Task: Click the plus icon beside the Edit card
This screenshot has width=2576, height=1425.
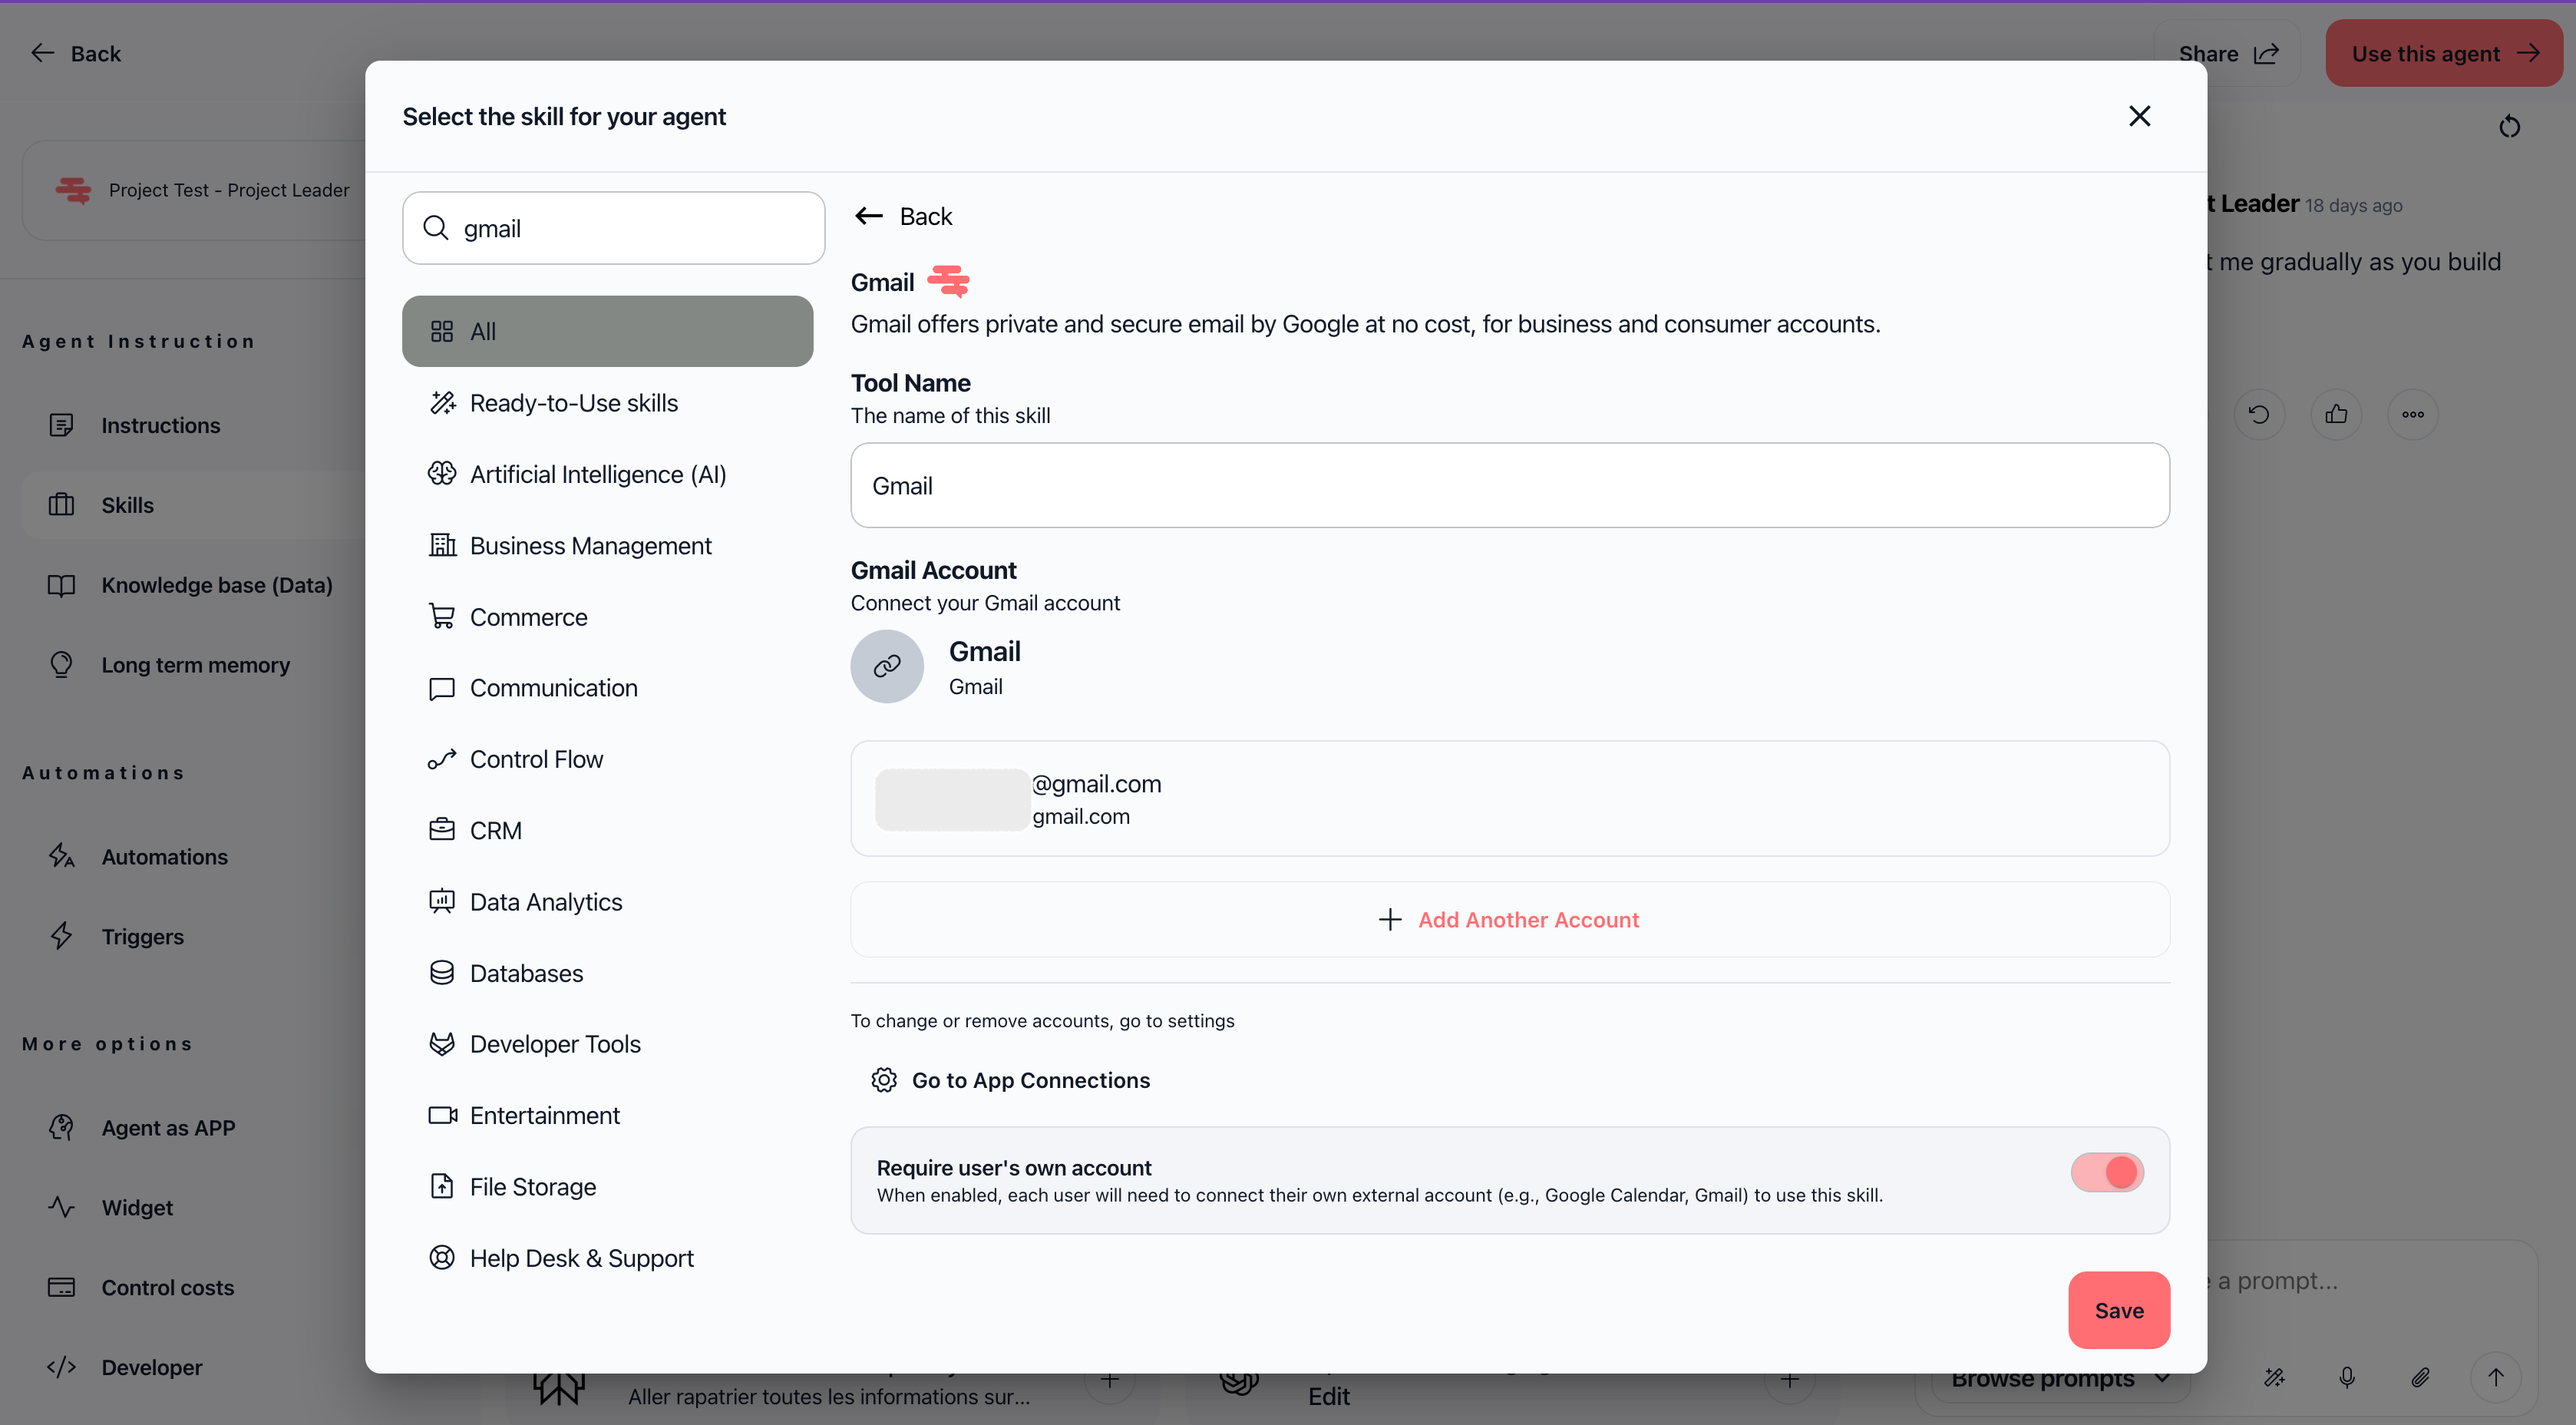Action: tap(1789, 1380)
